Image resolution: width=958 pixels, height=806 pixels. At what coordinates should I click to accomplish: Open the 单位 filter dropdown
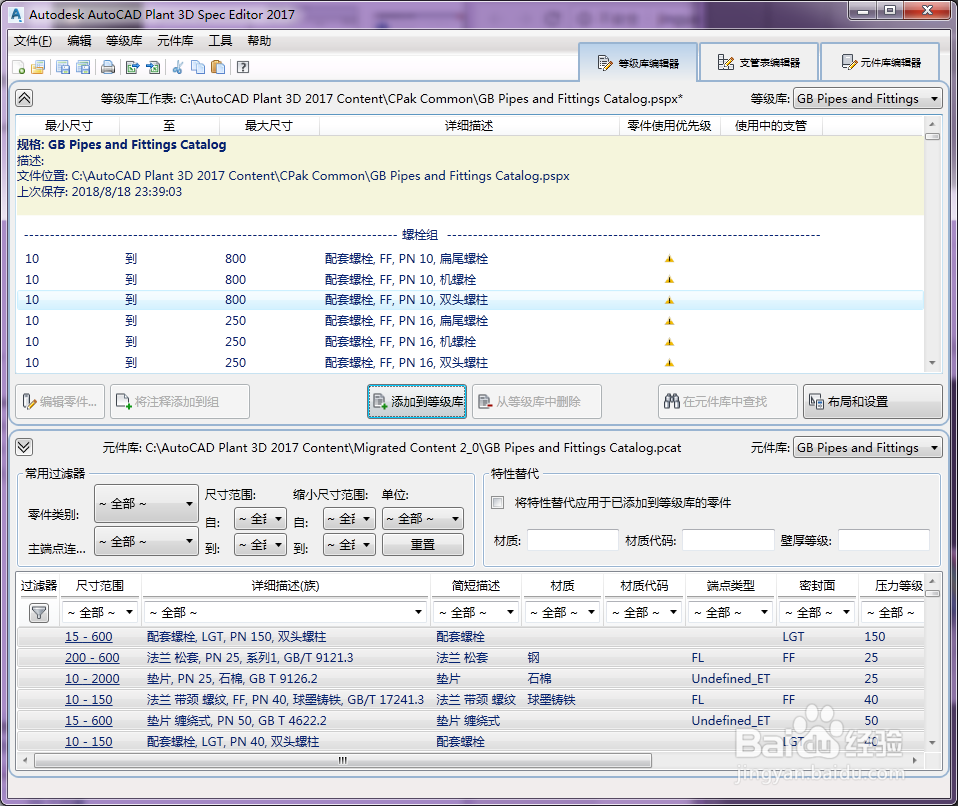click(x=423, y=519)
